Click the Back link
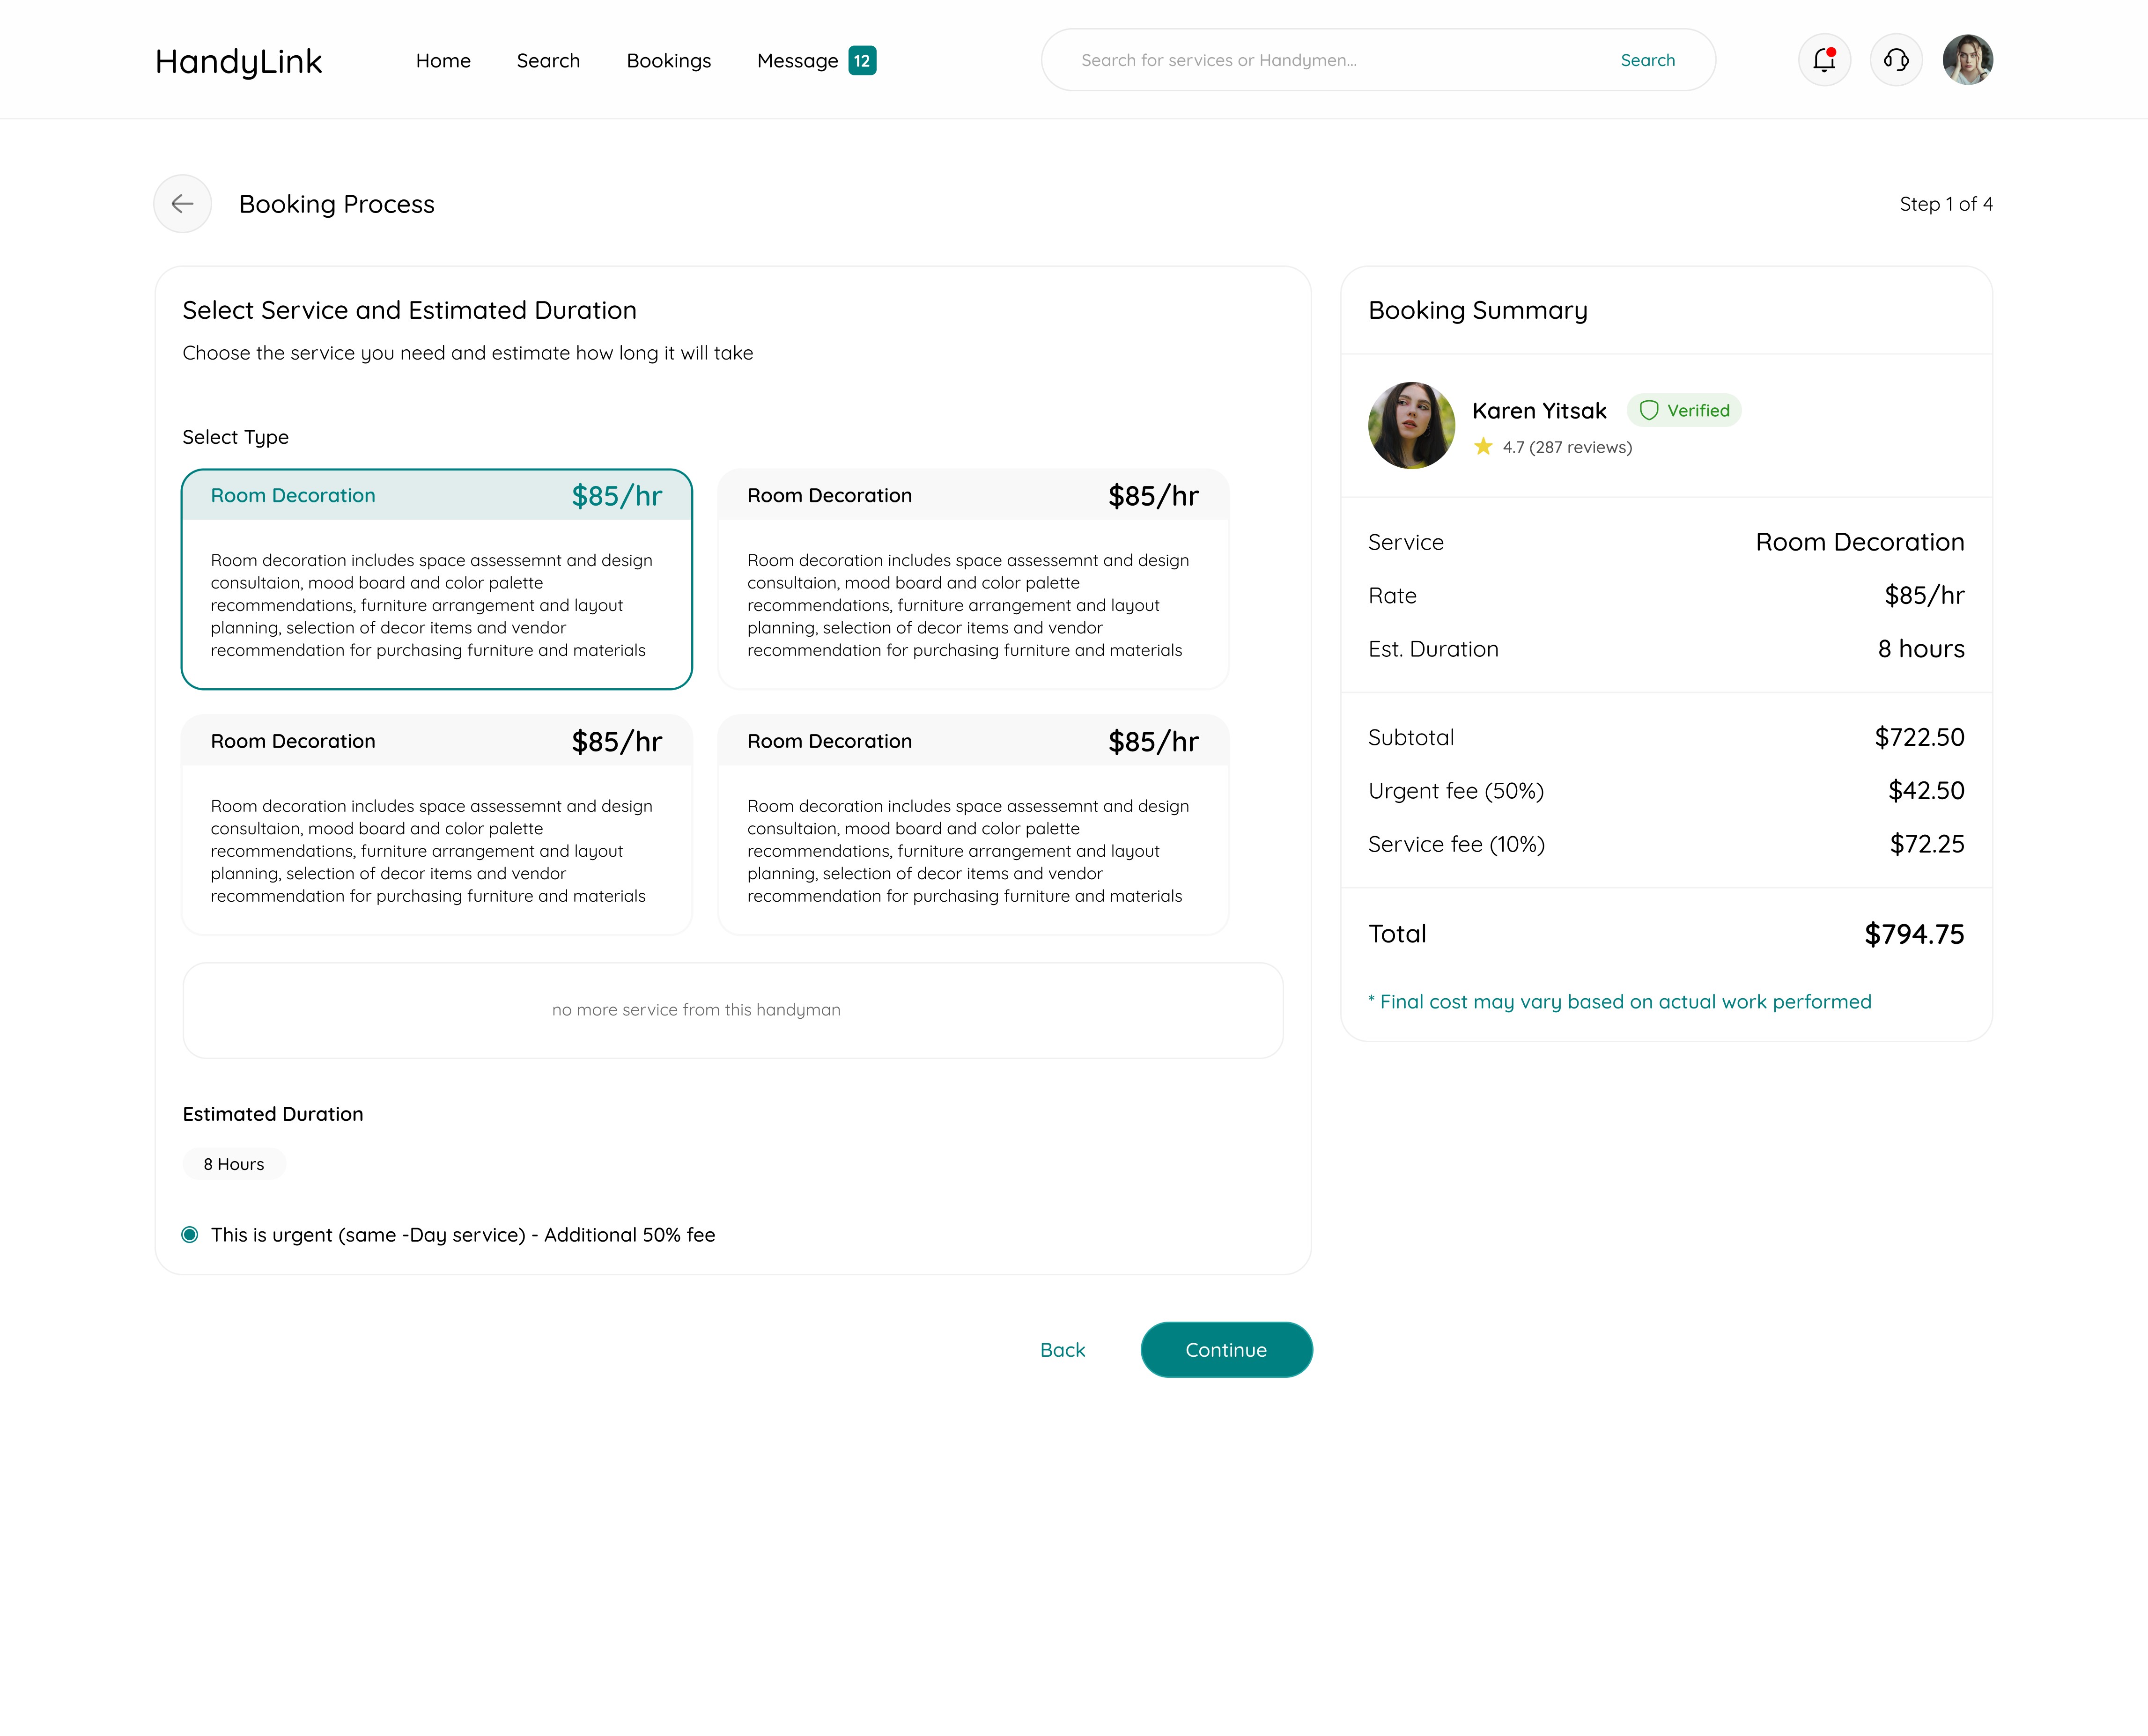 1062,1350
